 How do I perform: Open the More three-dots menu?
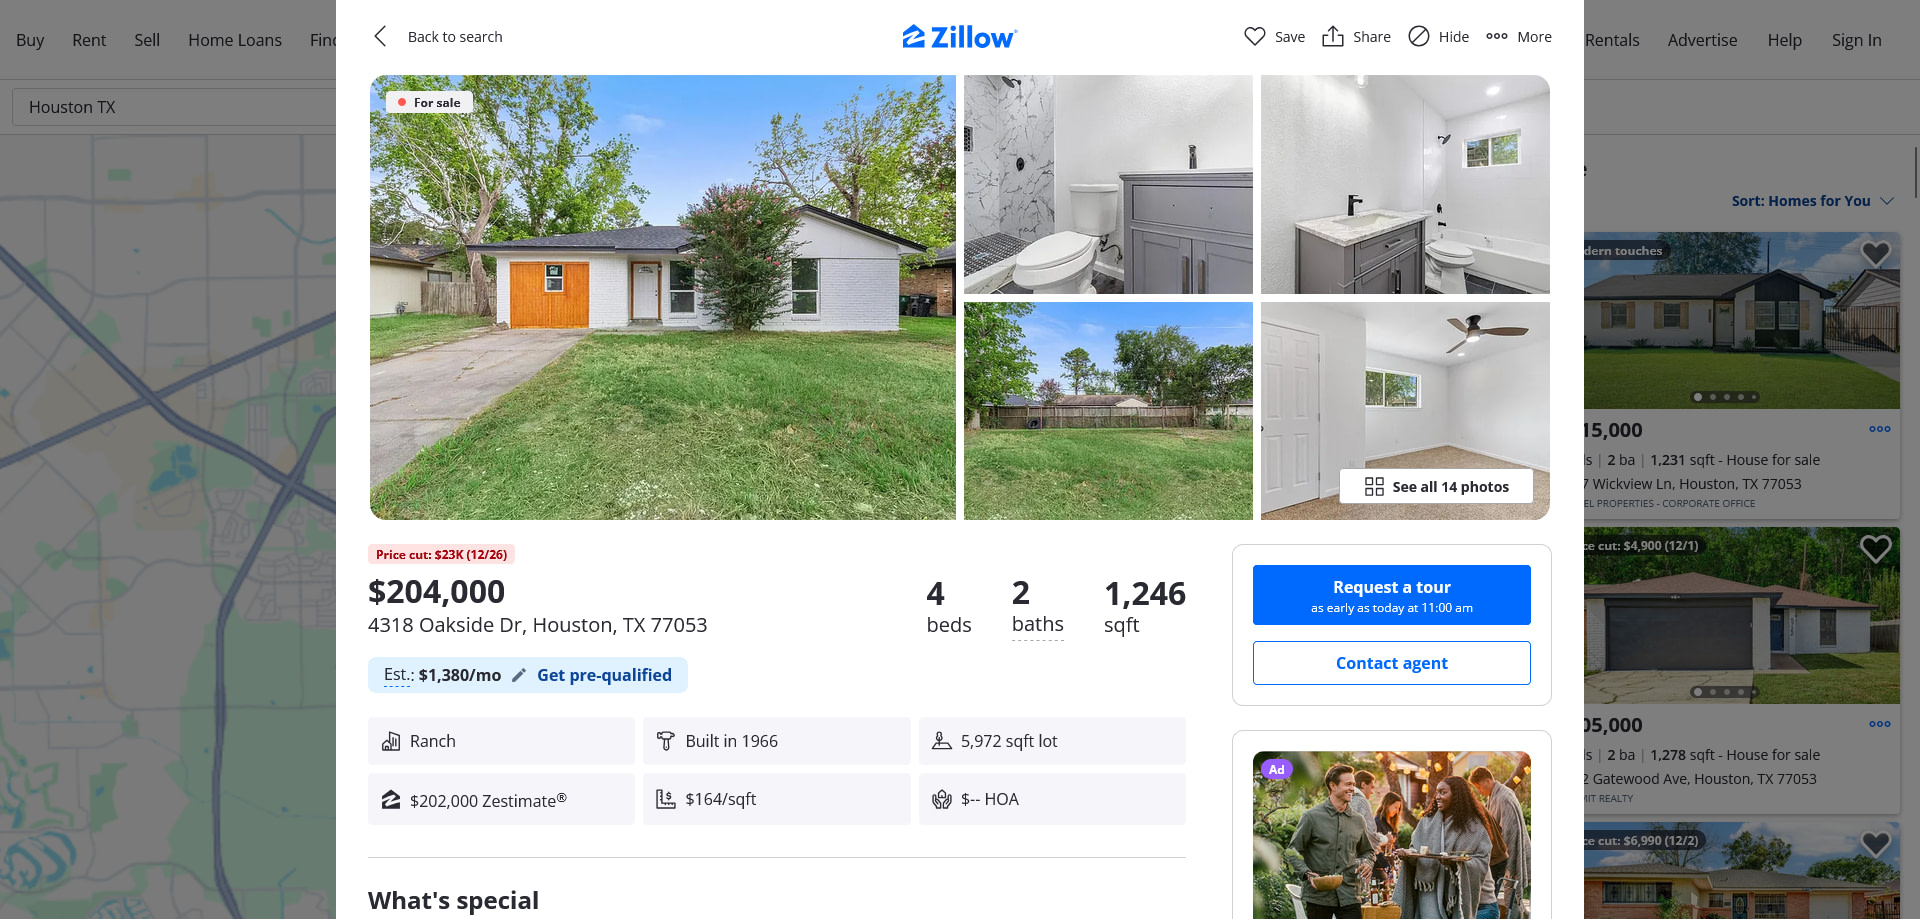1496,37
